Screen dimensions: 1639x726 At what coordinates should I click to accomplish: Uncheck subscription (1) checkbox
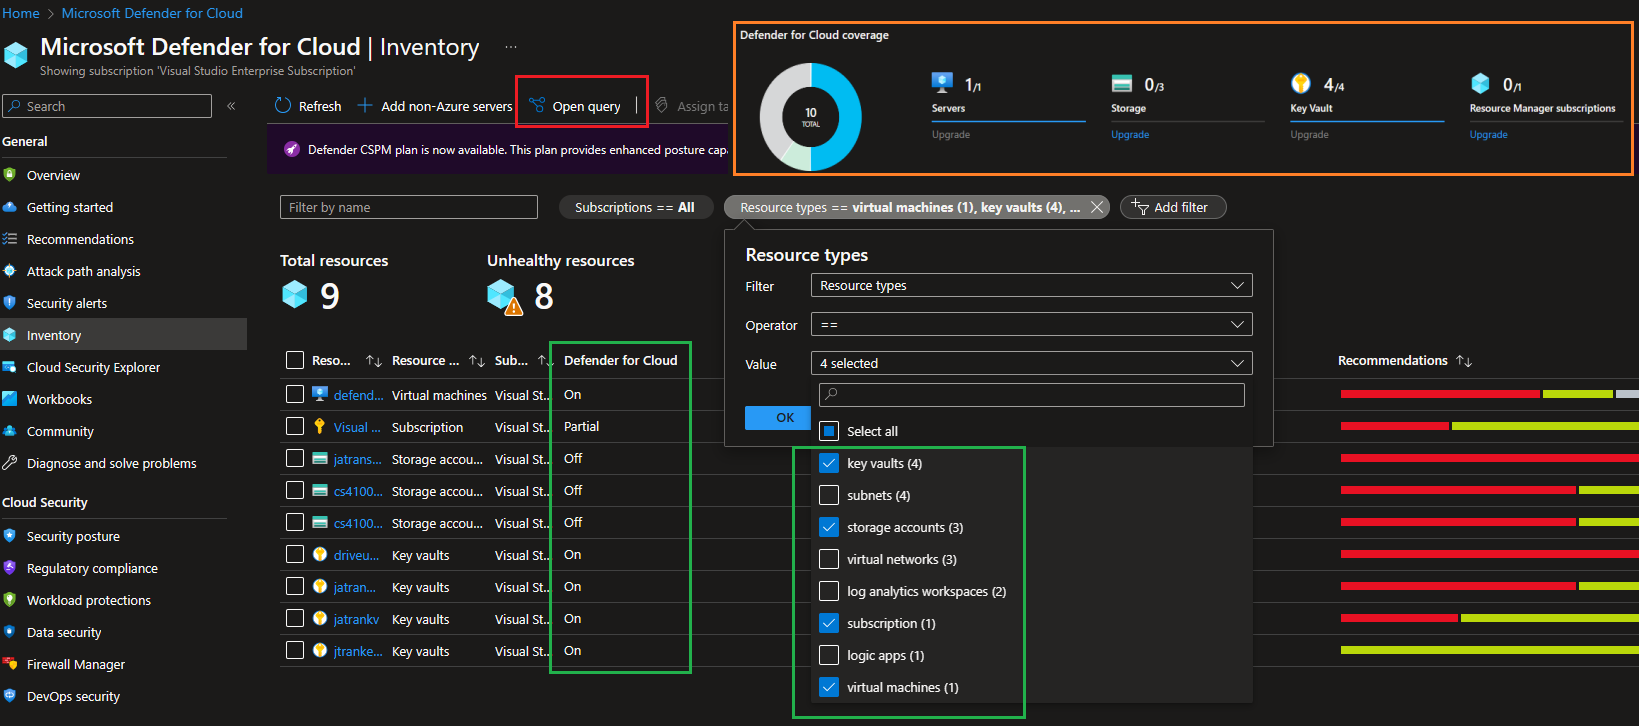point(829,623)
